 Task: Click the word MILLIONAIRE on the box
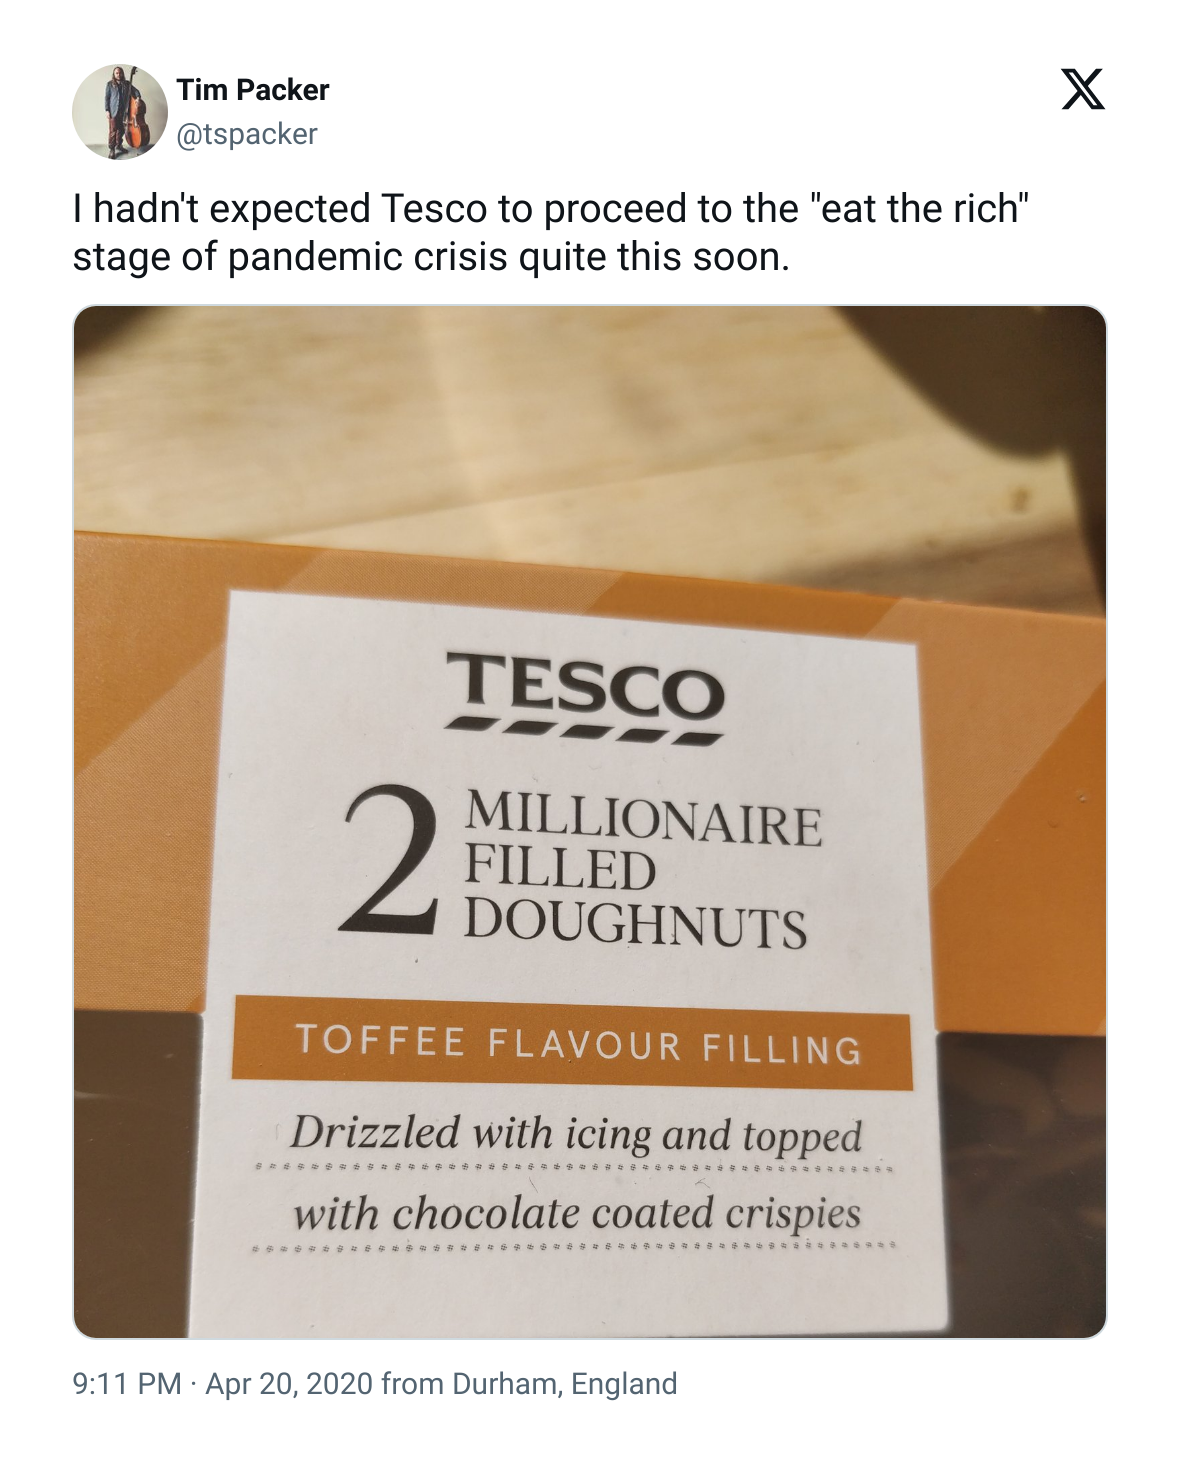[x=642, y=821]
